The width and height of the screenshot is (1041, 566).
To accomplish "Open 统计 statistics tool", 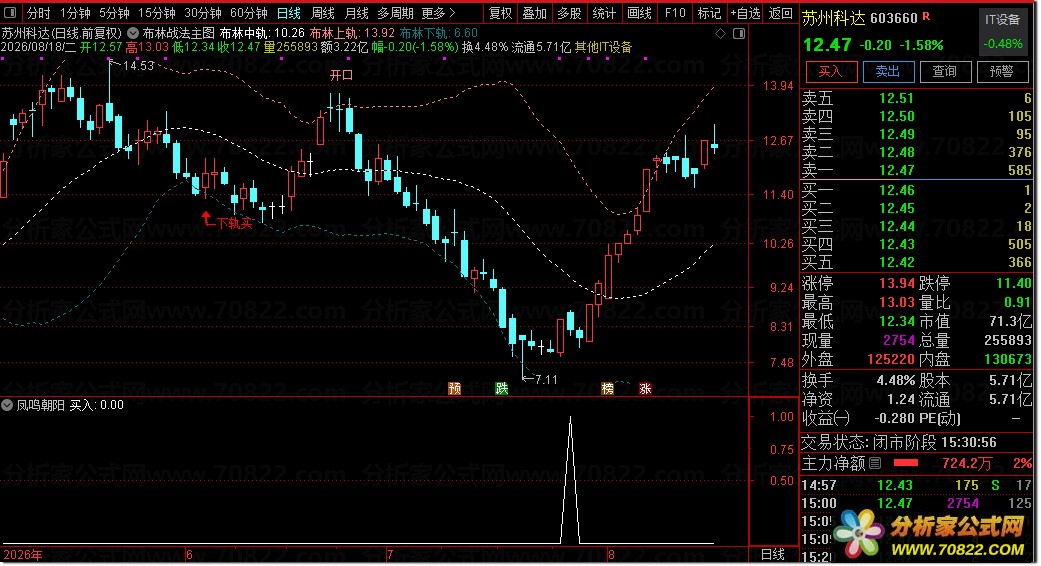I will (603, 13).
